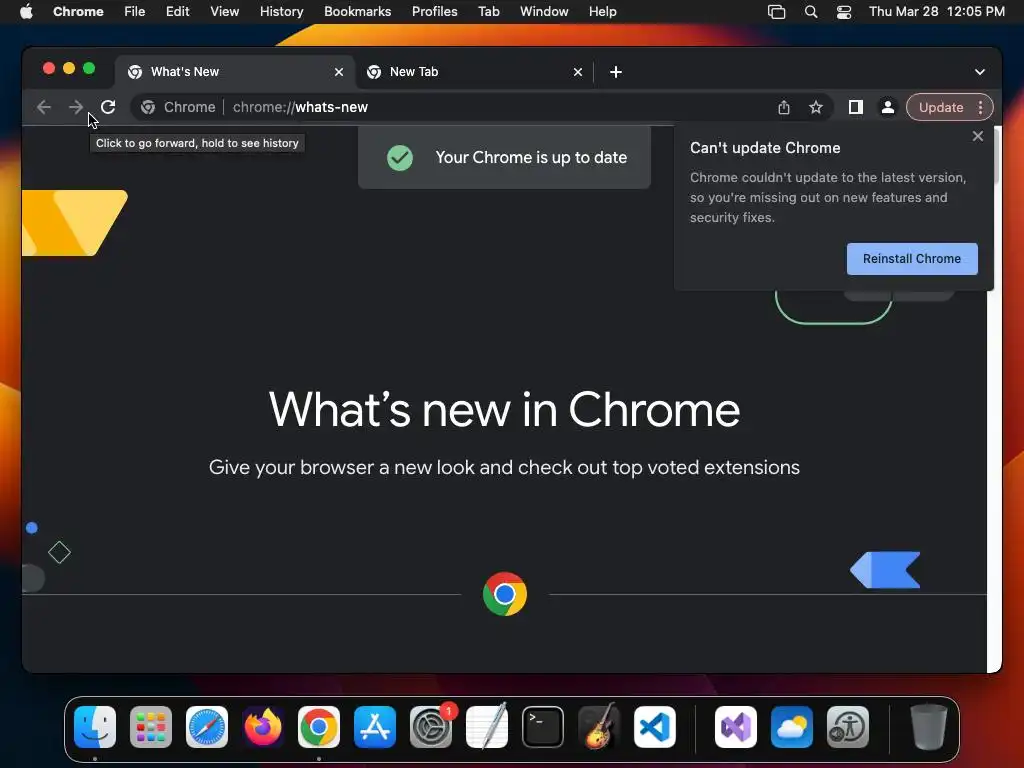Open the History menu
1024x768 pixels.
tap(281, 12)
